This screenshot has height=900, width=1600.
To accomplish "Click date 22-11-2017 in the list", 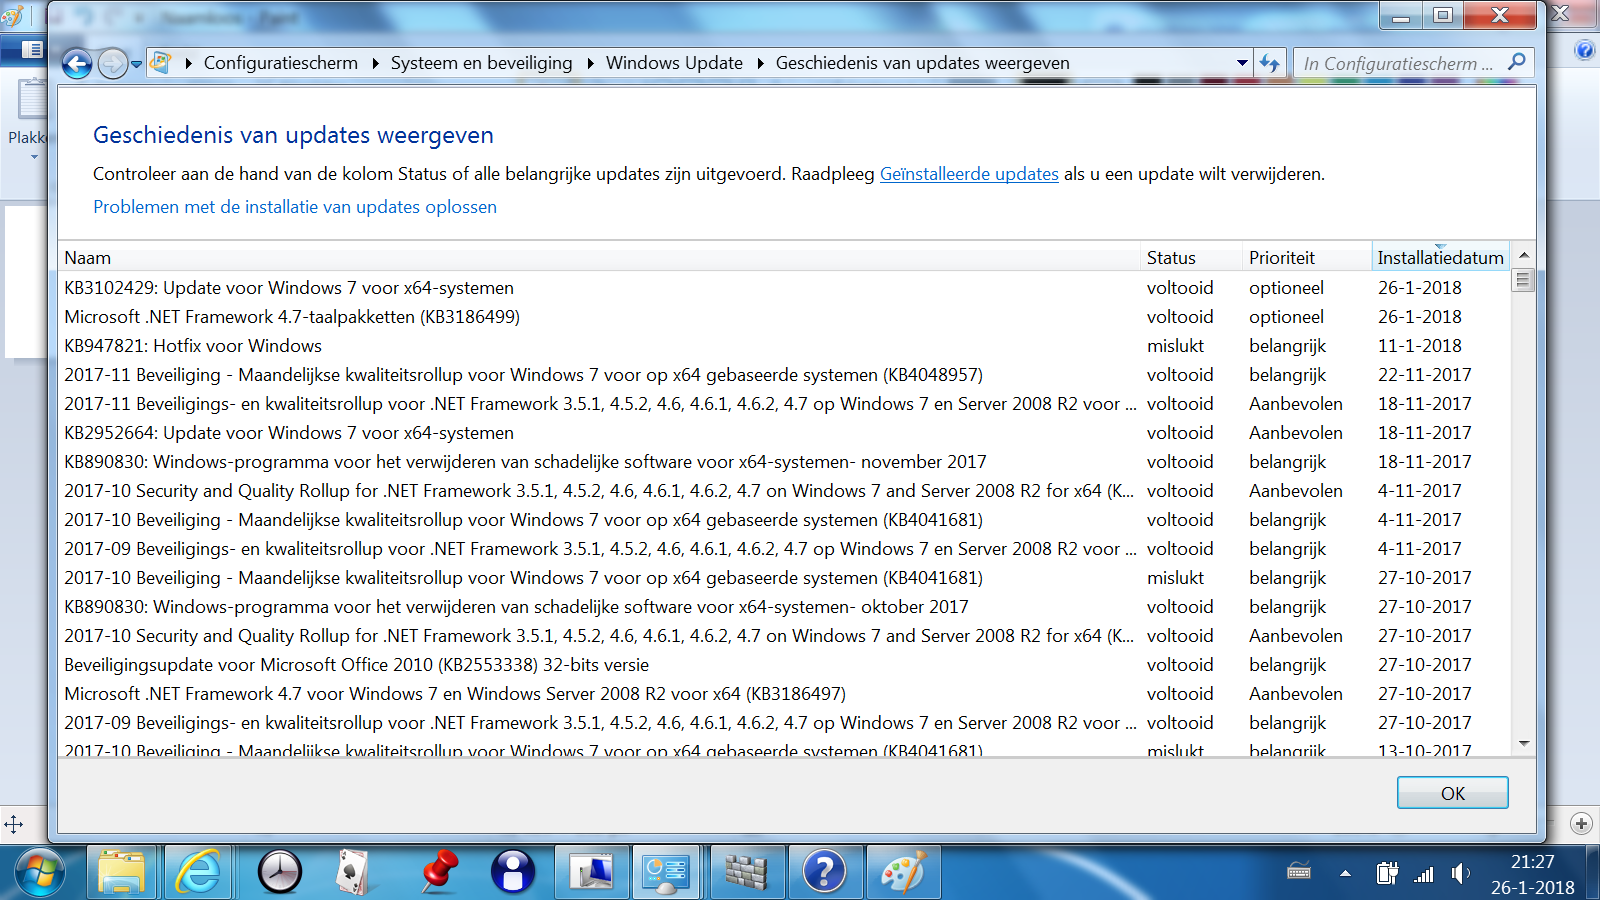I will (x=1425, y=375).
